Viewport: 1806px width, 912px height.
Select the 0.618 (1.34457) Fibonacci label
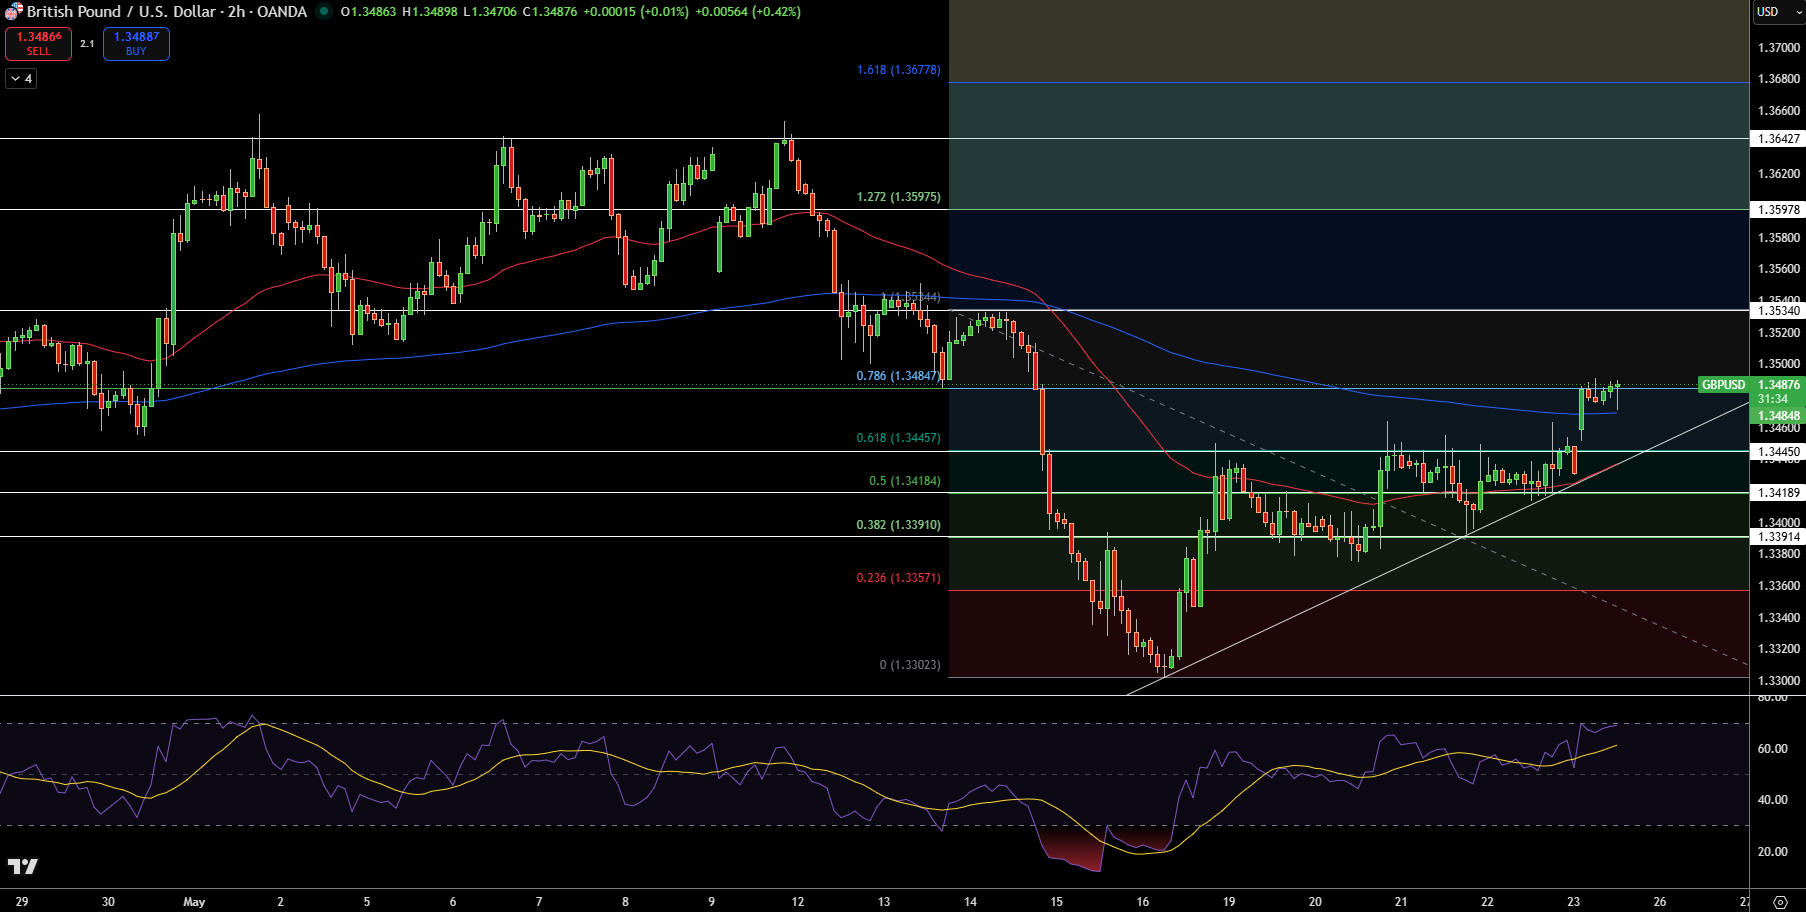[x=899, y=438]
